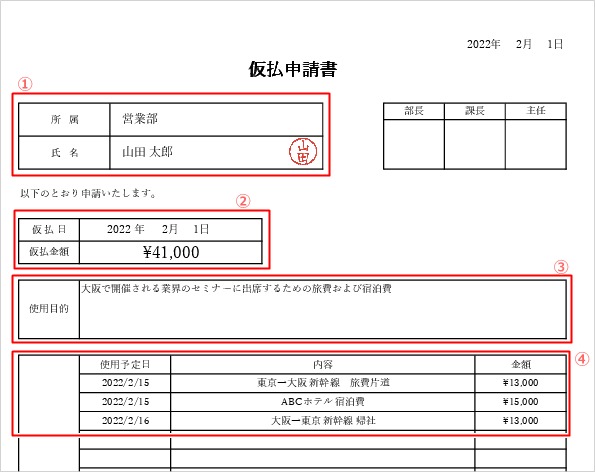Image resolution: width=595 pixels, height=472 pixels.
Task: Click the sentence 以下のとおり申請いたします。
Action: click(88, 194)
